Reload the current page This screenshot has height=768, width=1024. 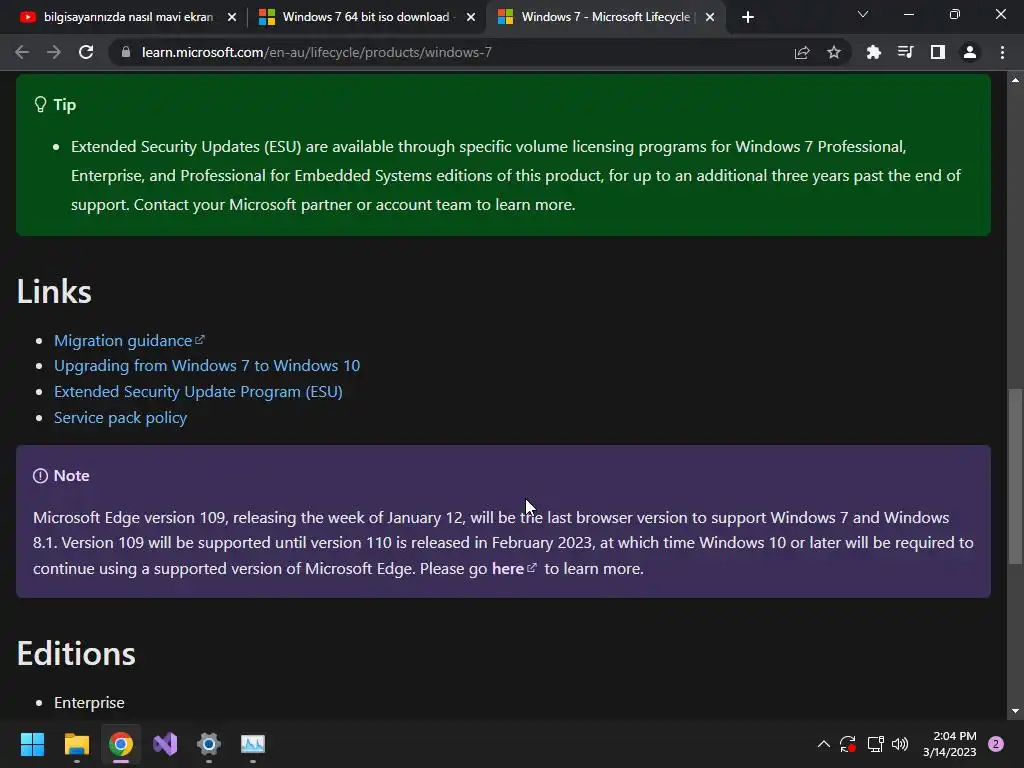pyautogui.click(x=86, y=52)
